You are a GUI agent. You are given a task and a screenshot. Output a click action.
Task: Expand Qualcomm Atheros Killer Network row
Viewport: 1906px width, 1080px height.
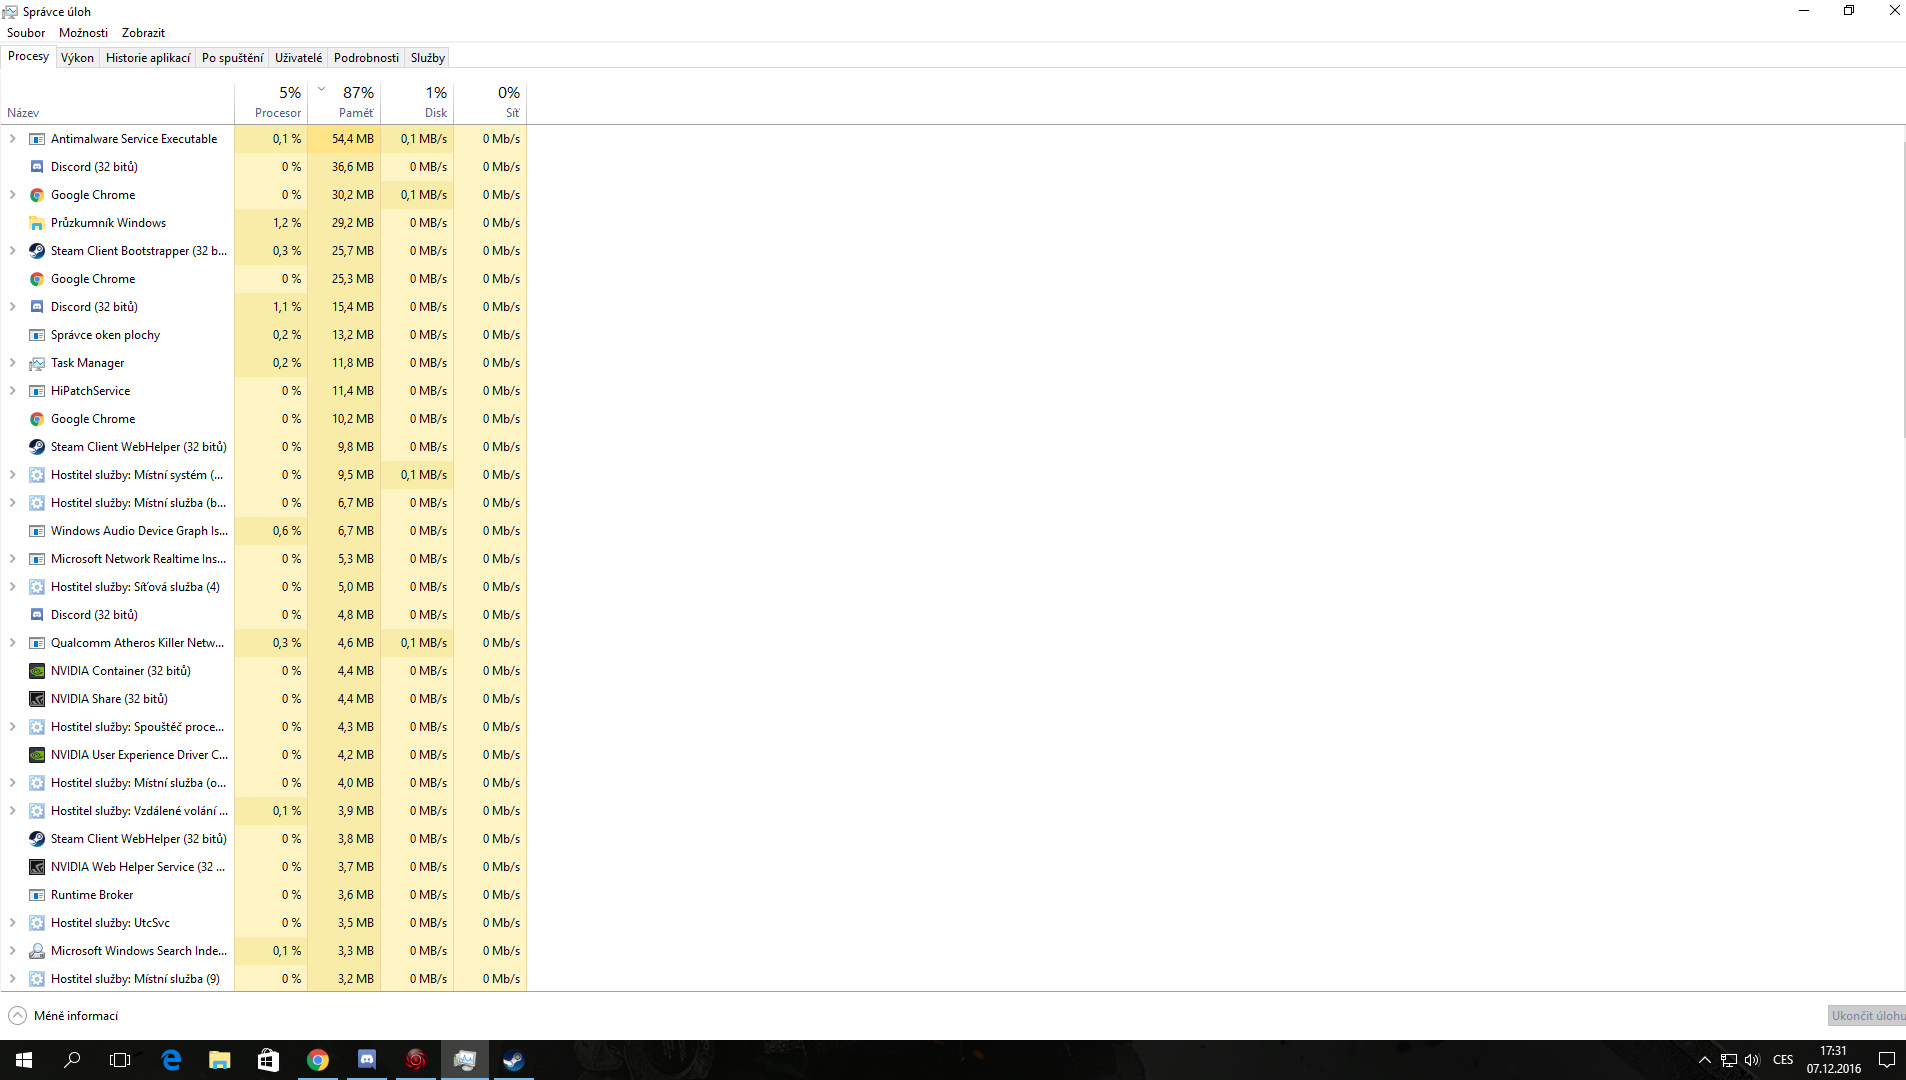[13, 643]
